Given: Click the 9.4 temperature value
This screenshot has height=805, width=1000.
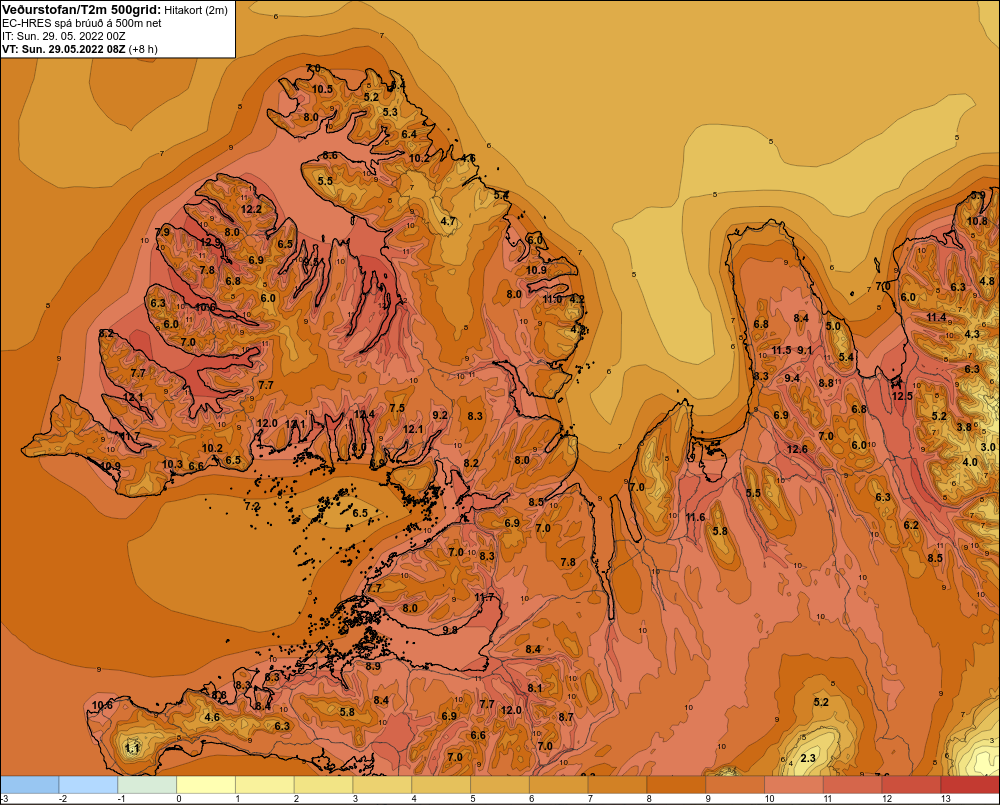Looking at the screenshot, I should (792, 378).
